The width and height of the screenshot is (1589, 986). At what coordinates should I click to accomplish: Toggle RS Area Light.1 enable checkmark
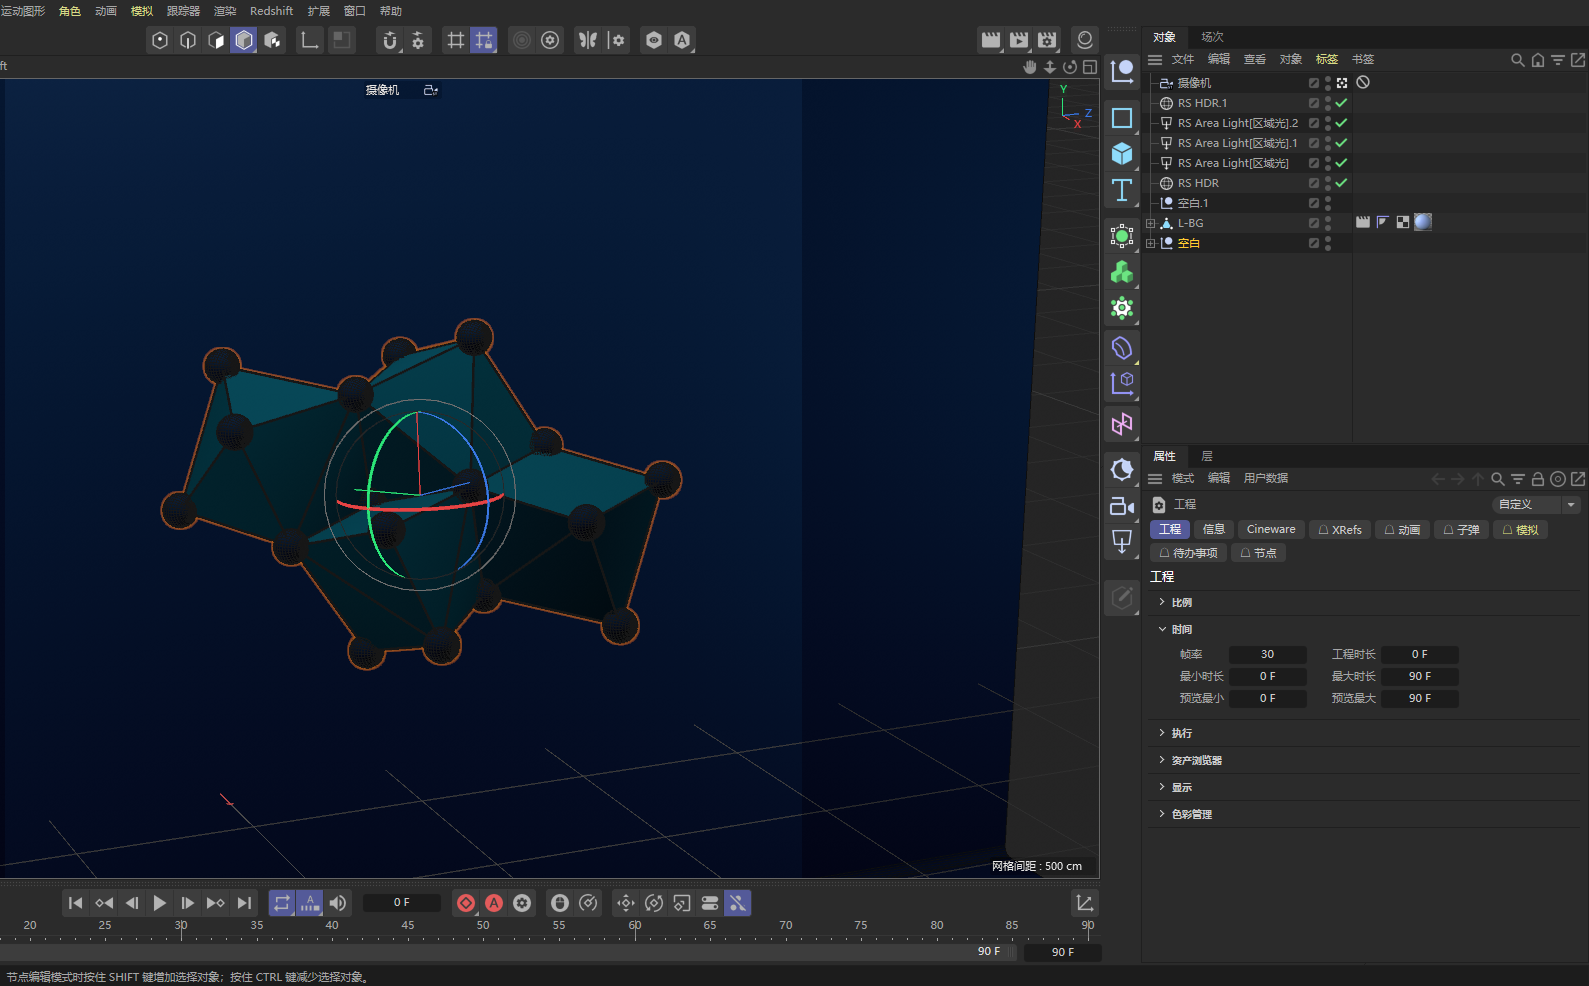[1342, 143]
